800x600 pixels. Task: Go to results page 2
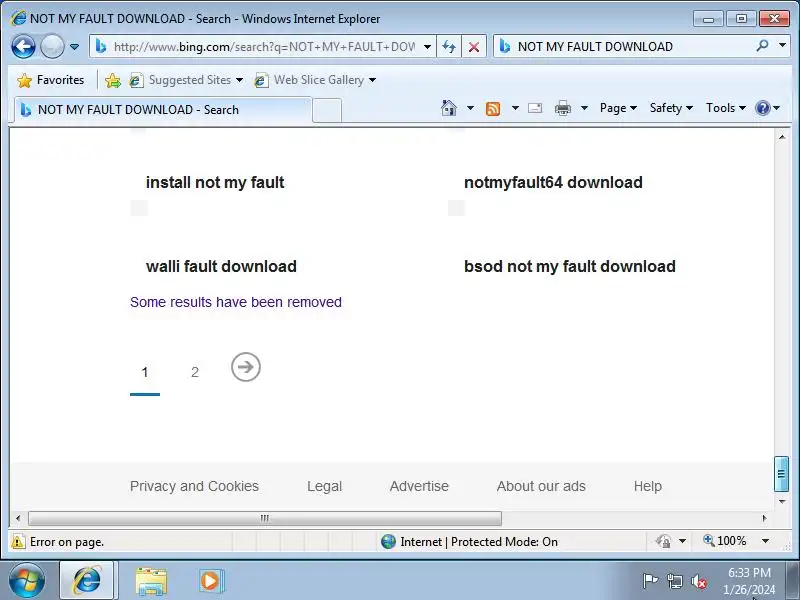click(x=195, y=372)
